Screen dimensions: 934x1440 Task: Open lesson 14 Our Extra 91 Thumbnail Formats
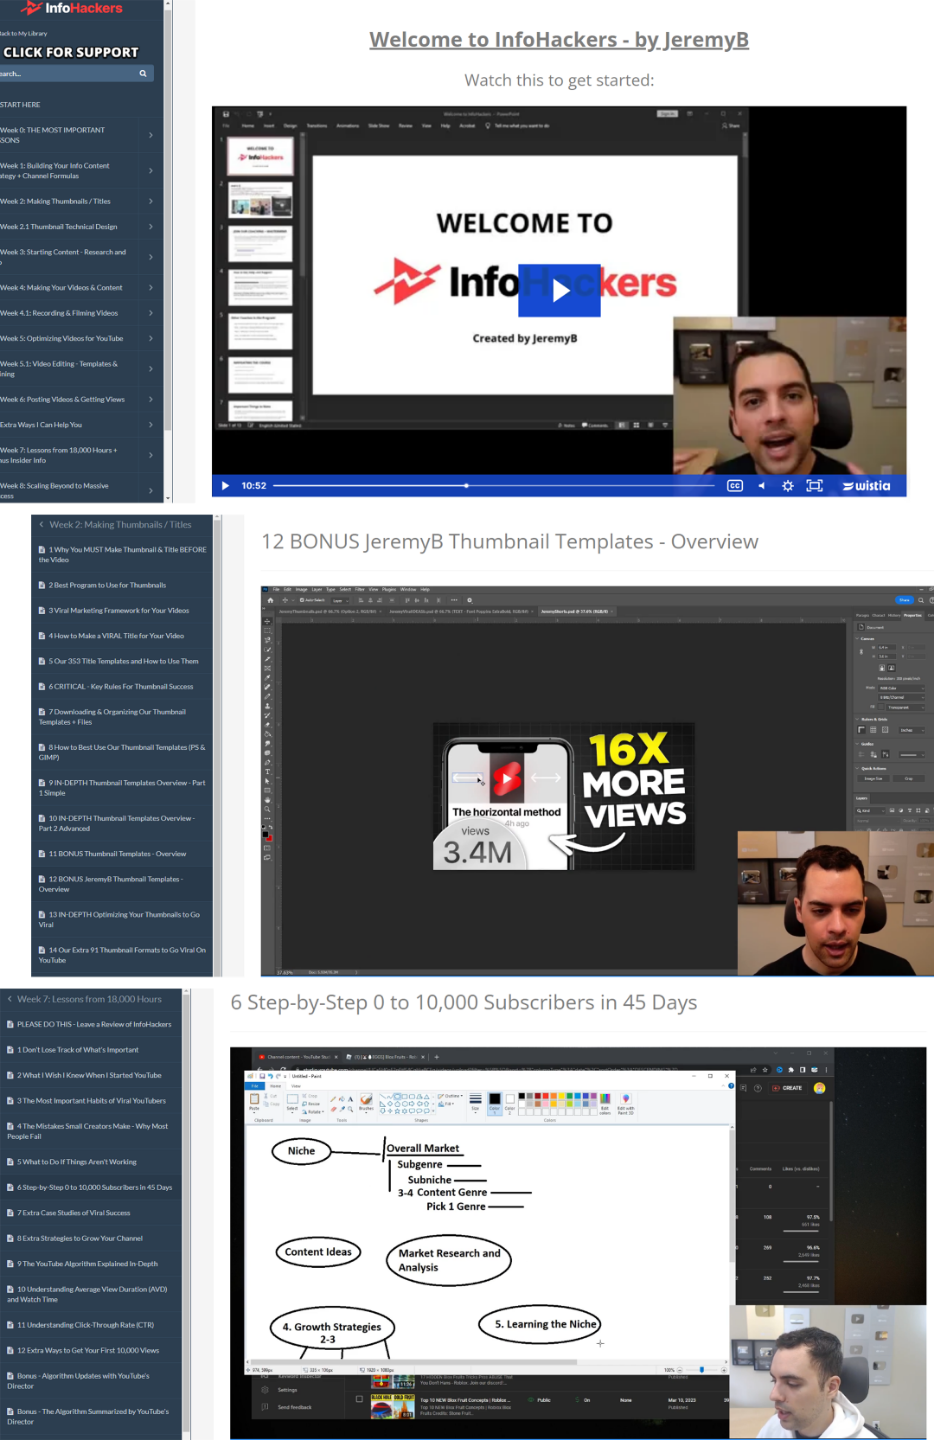tap(122, 955)
